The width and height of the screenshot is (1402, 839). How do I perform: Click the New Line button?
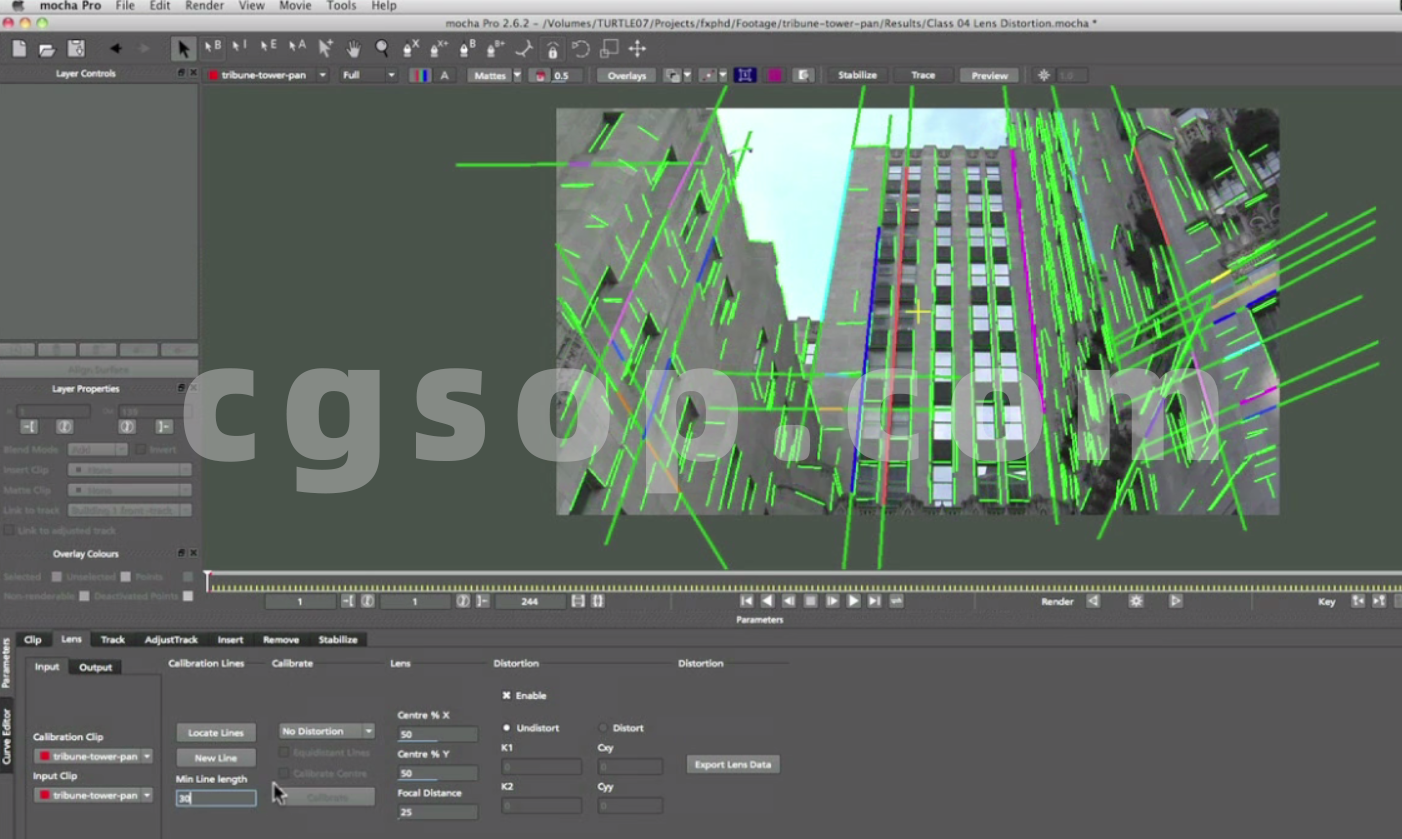pyautogui.click(x=216, y=758)
